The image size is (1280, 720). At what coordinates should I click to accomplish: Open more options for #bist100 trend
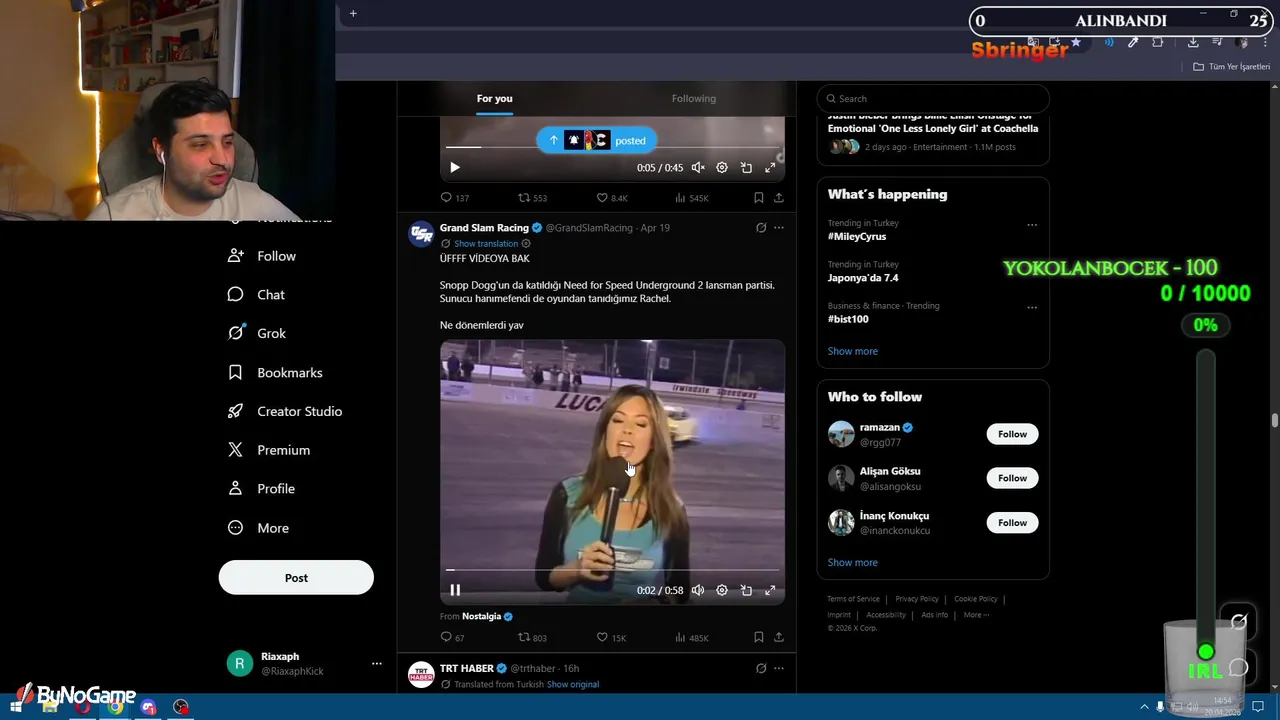tap(1032, 307)
